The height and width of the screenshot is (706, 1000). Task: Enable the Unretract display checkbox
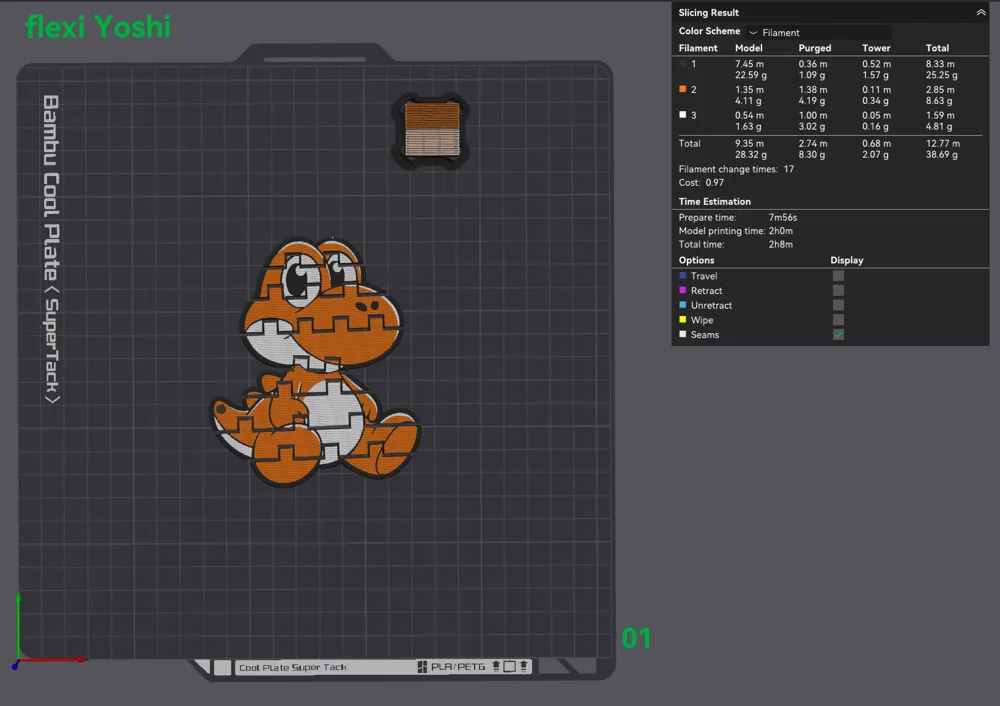click(838, 305)
